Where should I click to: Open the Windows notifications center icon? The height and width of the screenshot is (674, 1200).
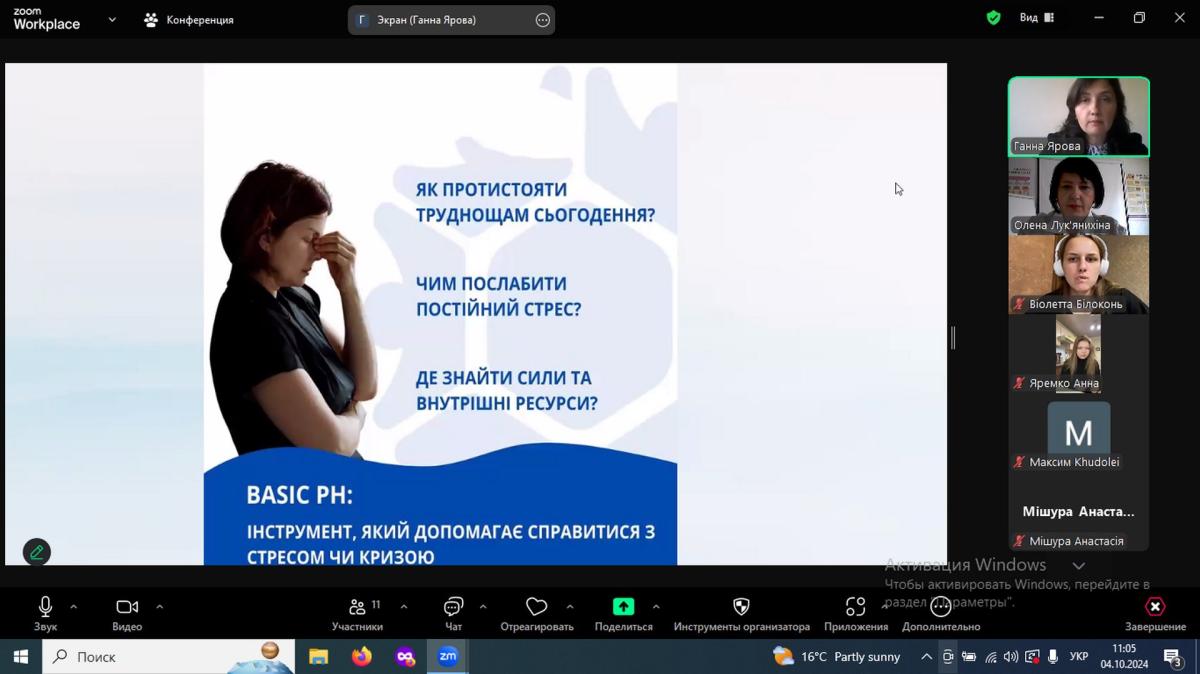point(1174,657)
